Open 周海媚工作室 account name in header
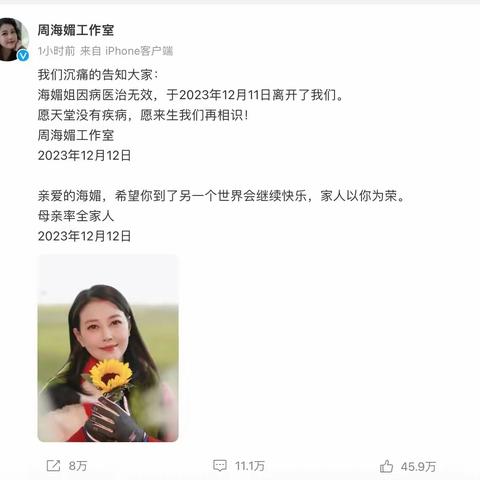The width and height of the screenshot is (480, 480). coord(76,30)
